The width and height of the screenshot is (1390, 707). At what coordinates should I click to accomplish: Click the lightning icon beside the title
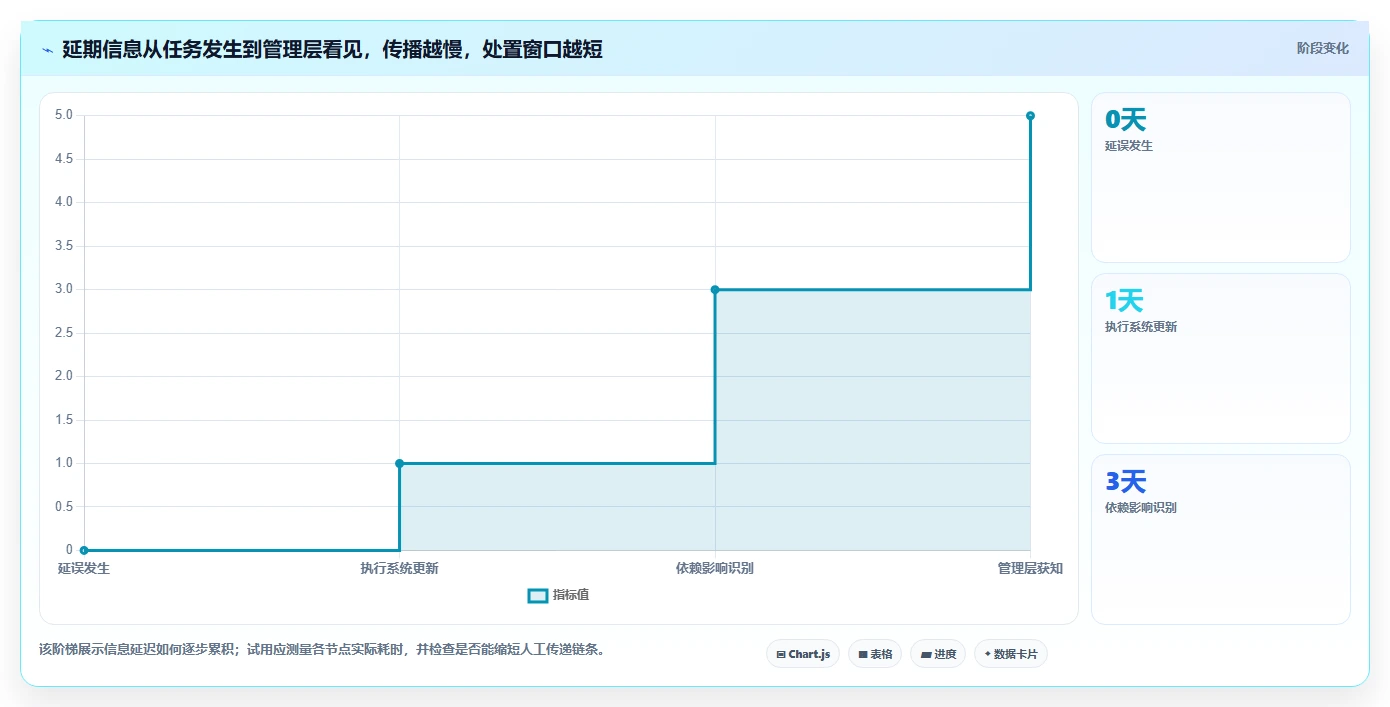47,50
